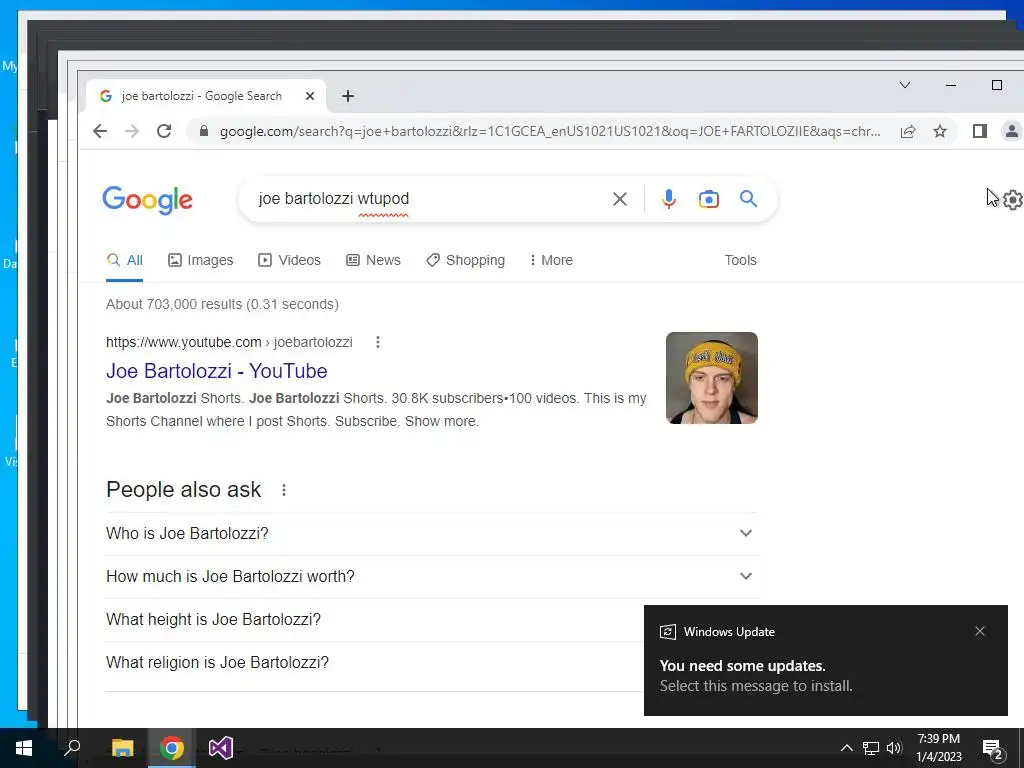Open the tab search chevron in the title bar
The width and height of the screenshot is (1024, 768).
tap(905, 85)
